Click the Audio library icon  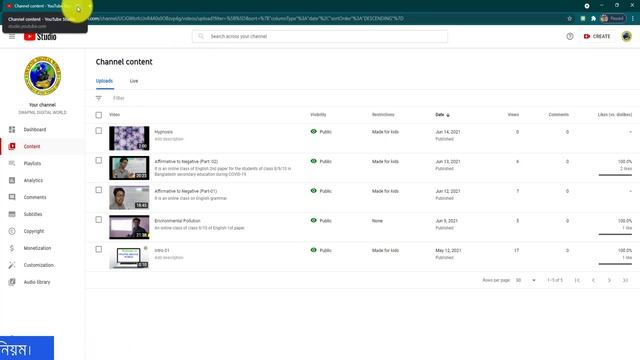12,282
